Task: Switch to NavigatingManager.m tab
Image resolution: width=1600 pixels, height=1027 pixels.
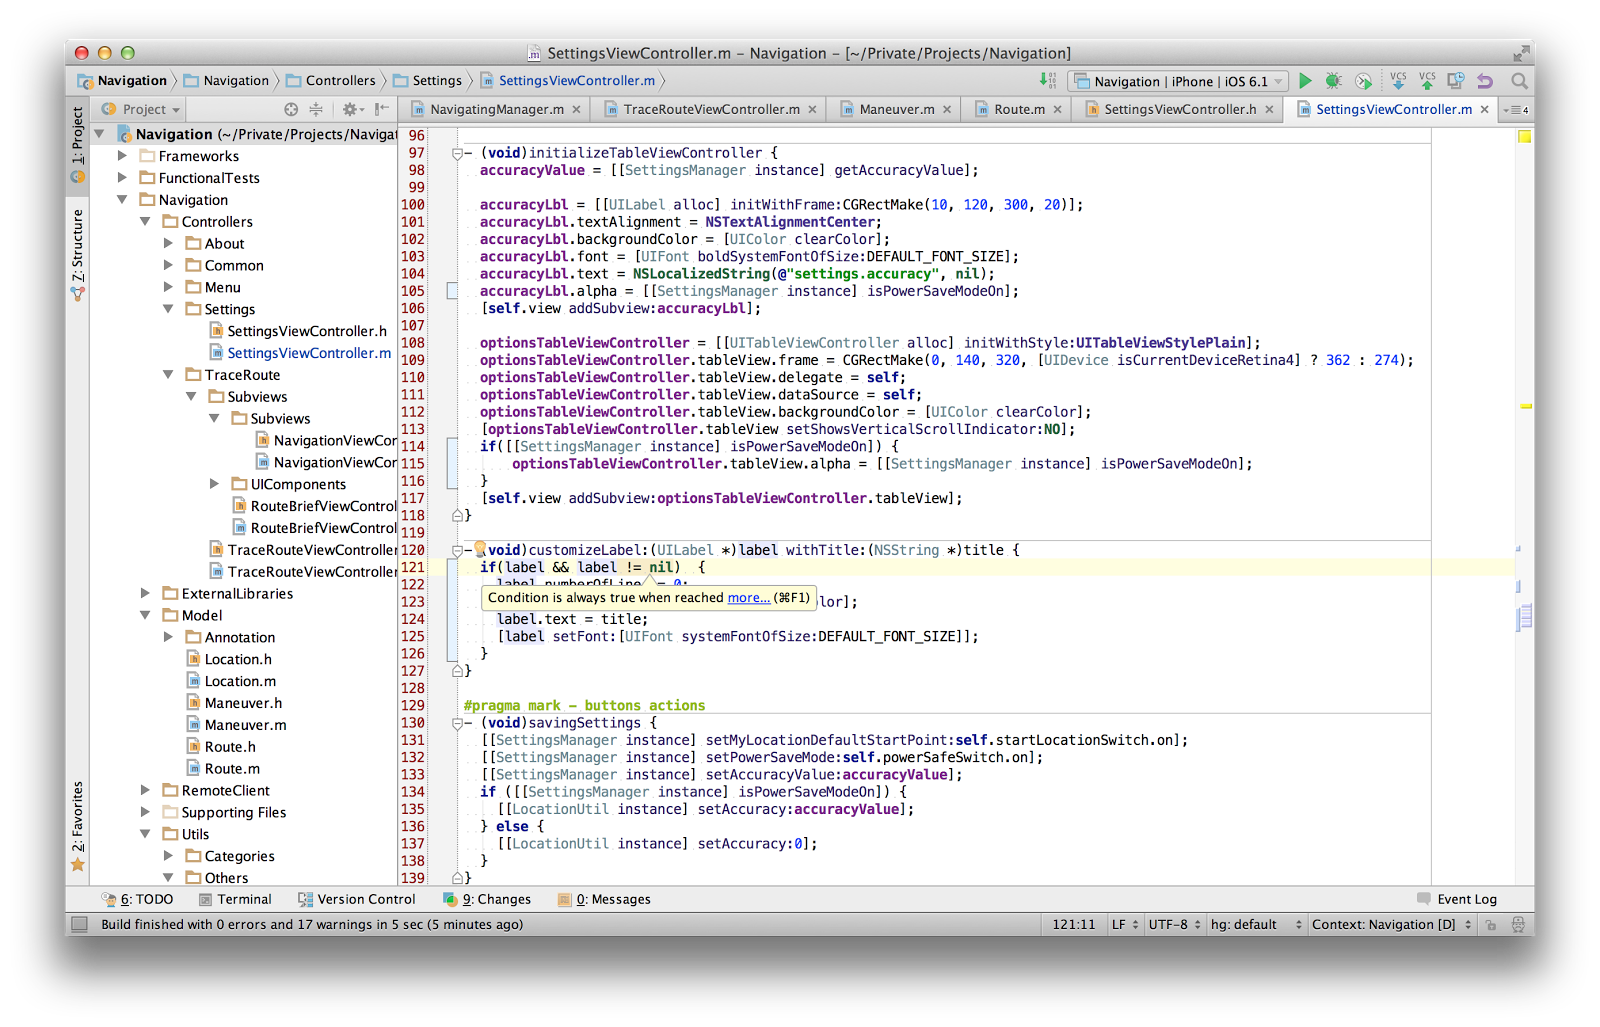Action: coord(496,109)
